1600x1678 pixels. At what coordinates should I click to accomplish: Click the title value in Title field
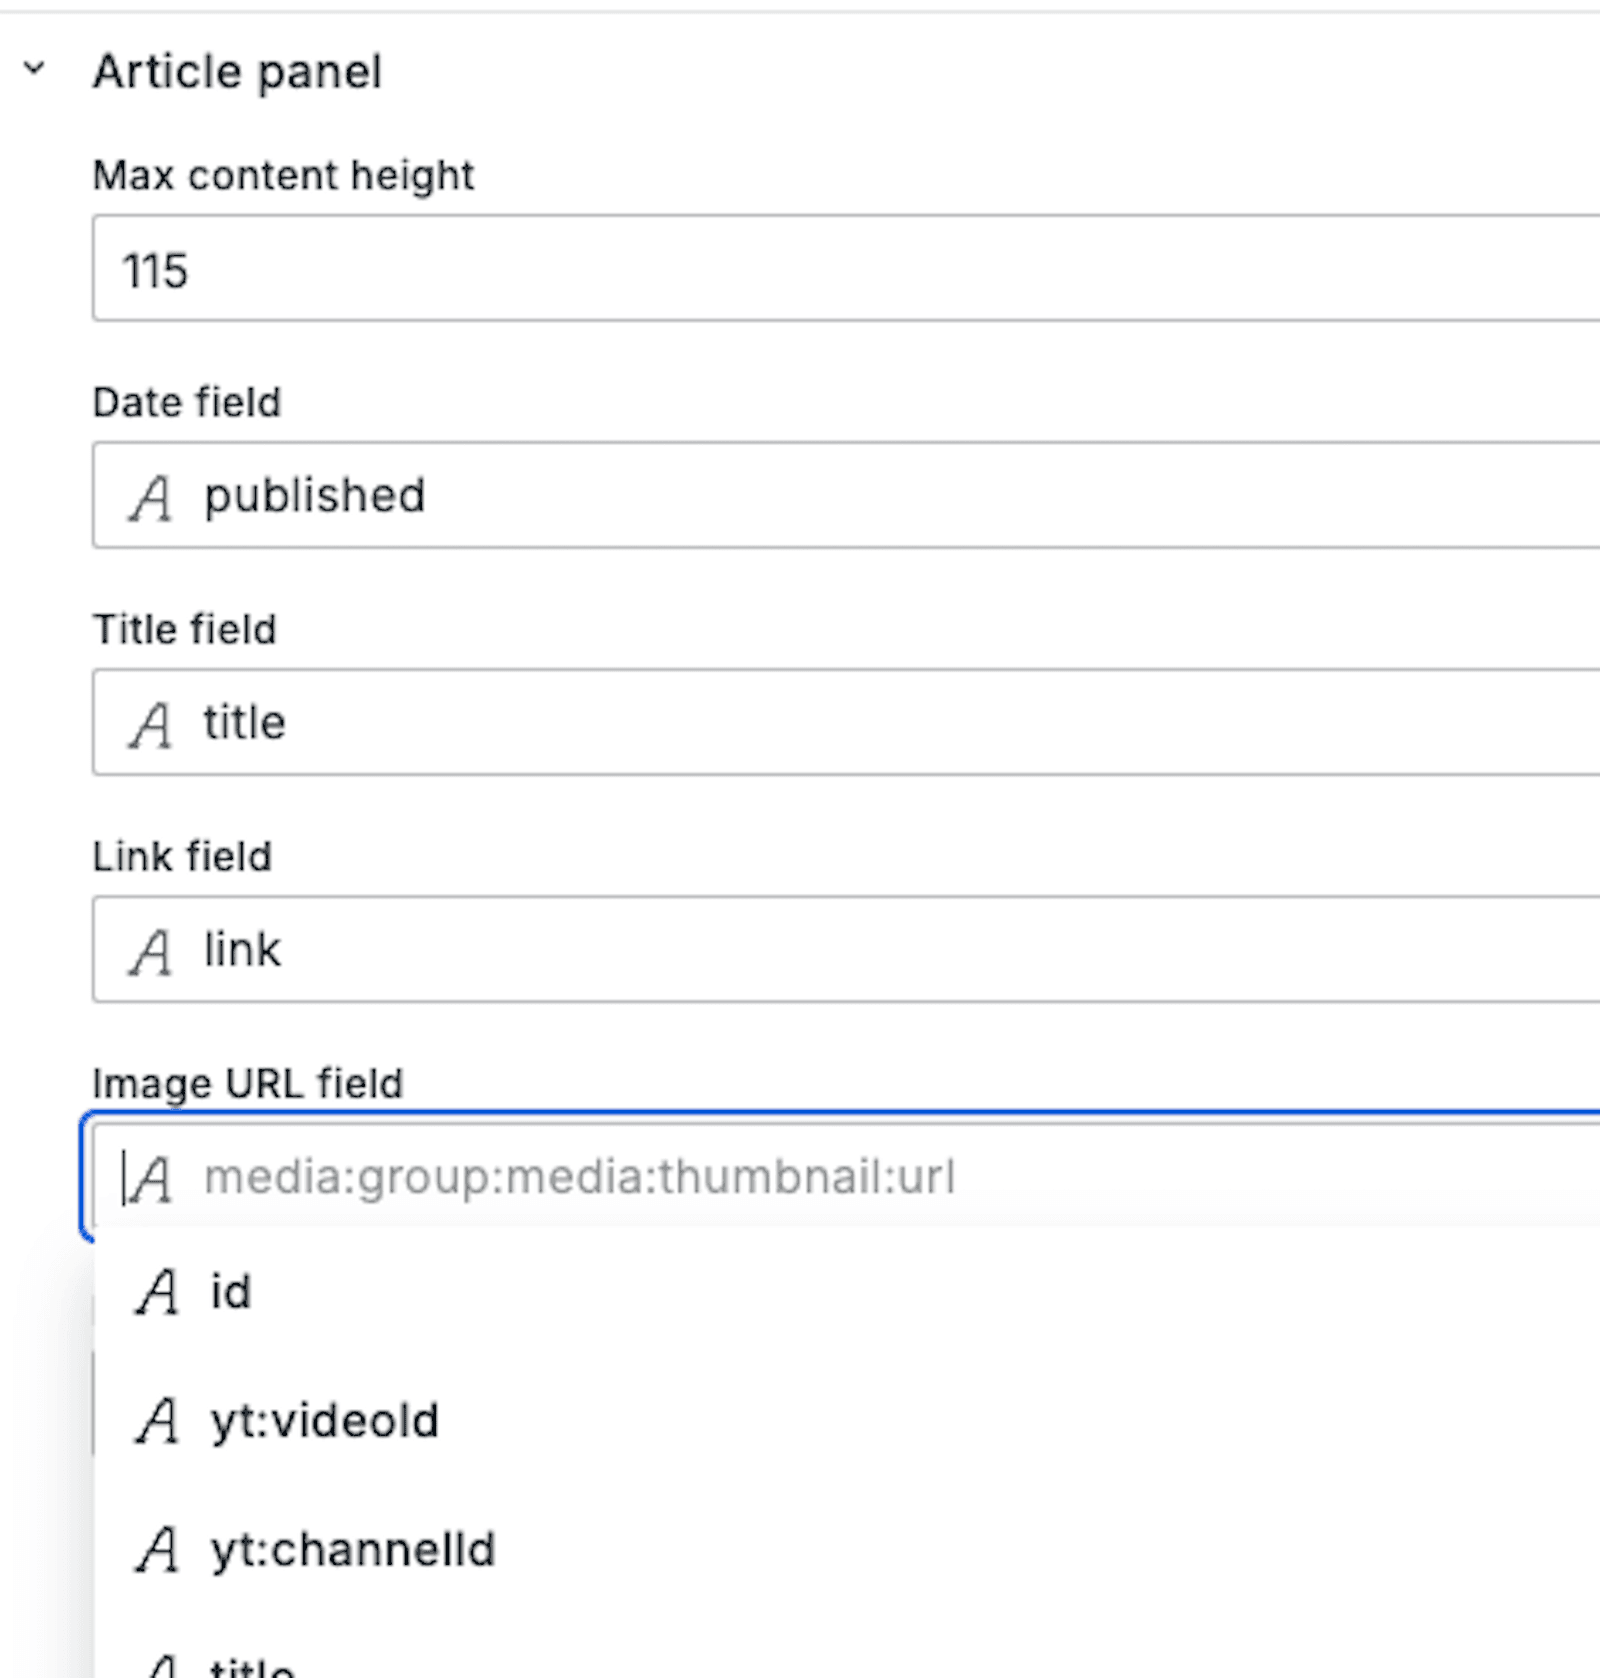241,723
